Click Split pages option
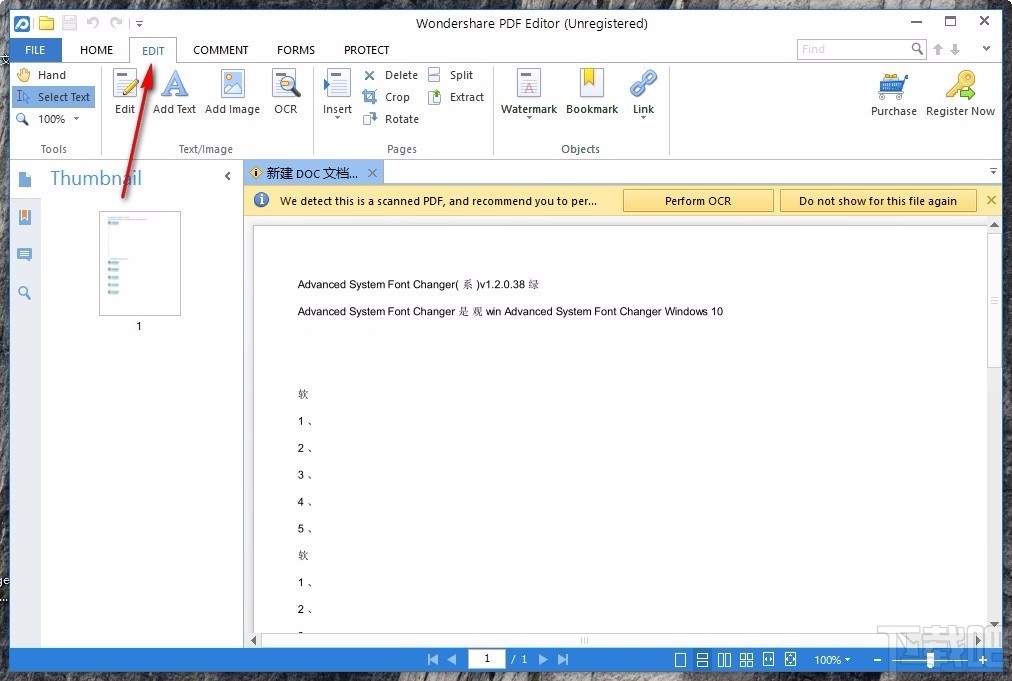Viewport: 1012px width, 681px height. 450,75
